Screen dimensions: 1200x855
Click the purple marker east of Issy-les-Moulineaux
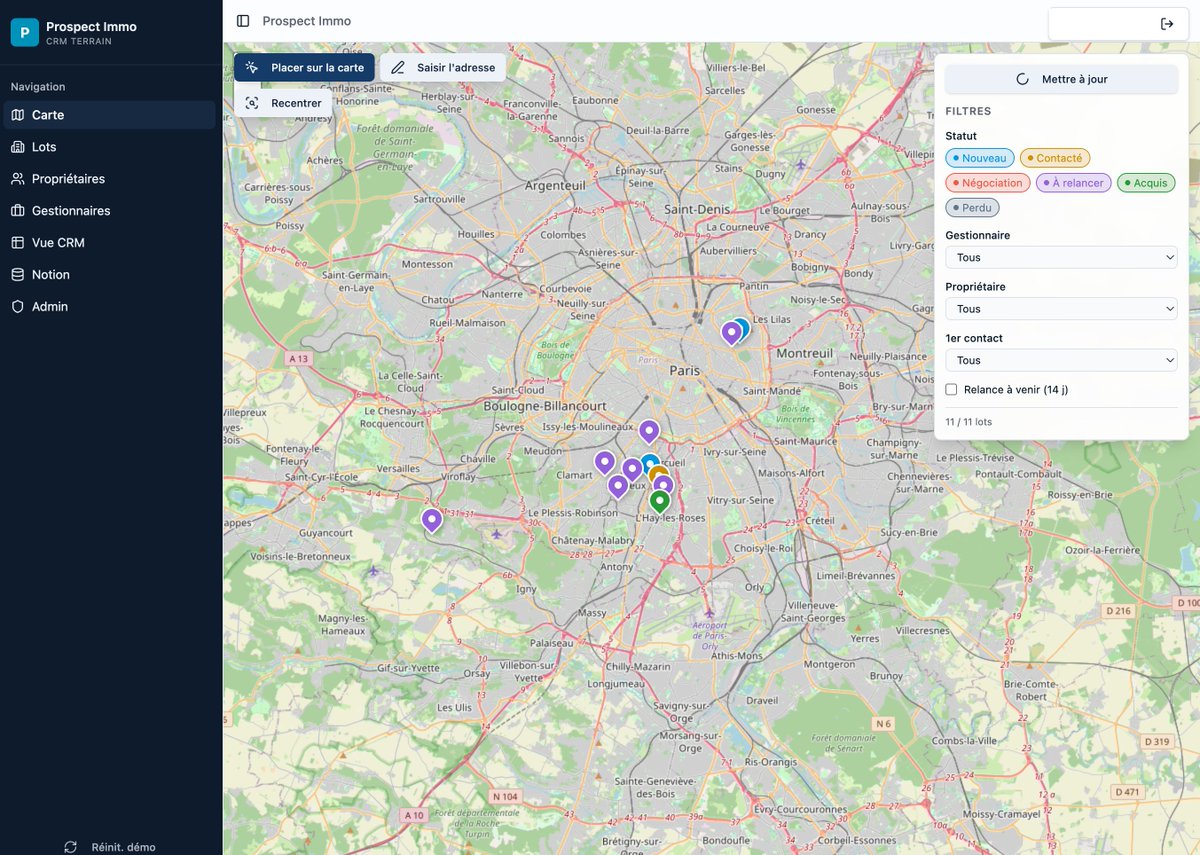pyautogui.click(x=649, y=431)
